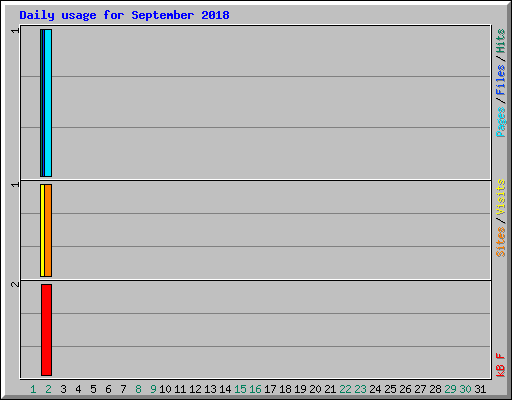Viewport: 512px width, 400px height.
Task: Click the cyan 'Pages' legend label
Action: pyautogui.click(x=501, y=122)
